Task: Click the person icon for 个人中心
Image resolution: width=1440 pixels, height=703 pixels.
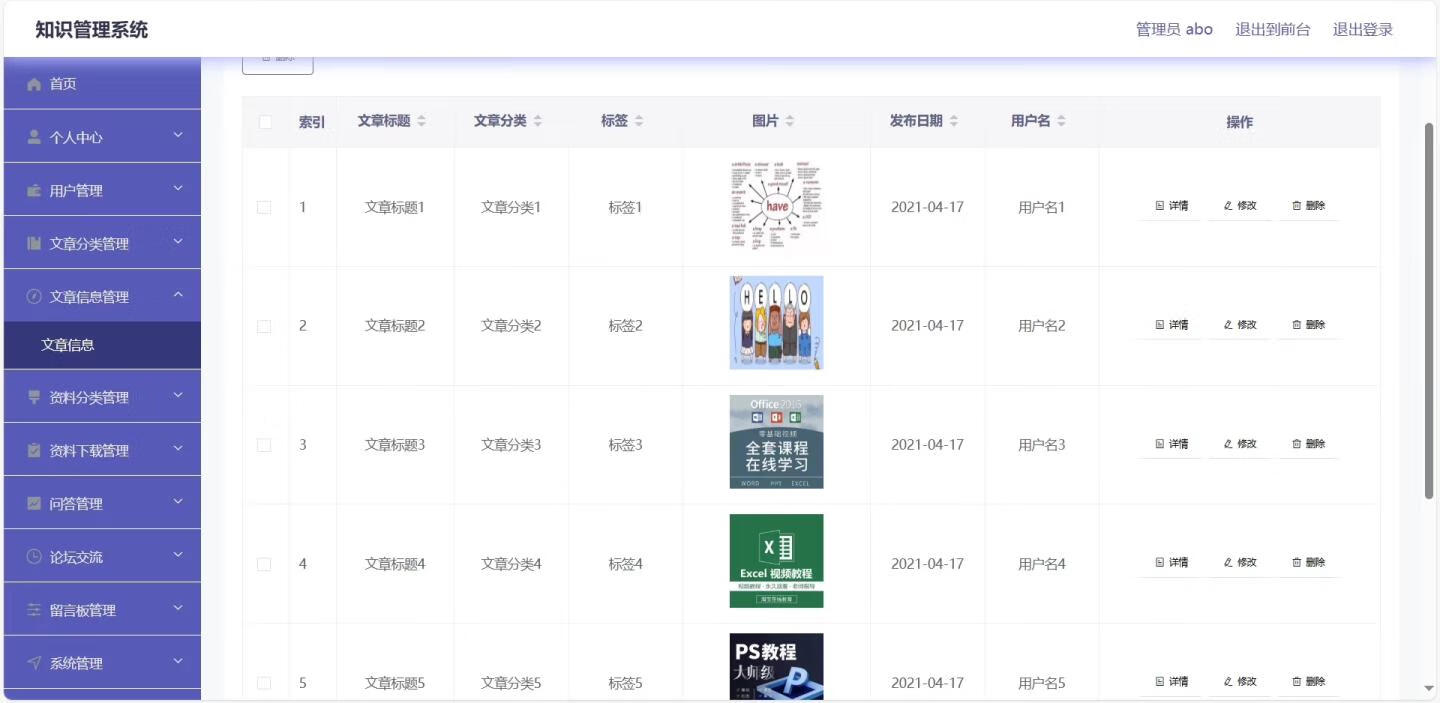Action: [34, 137]
